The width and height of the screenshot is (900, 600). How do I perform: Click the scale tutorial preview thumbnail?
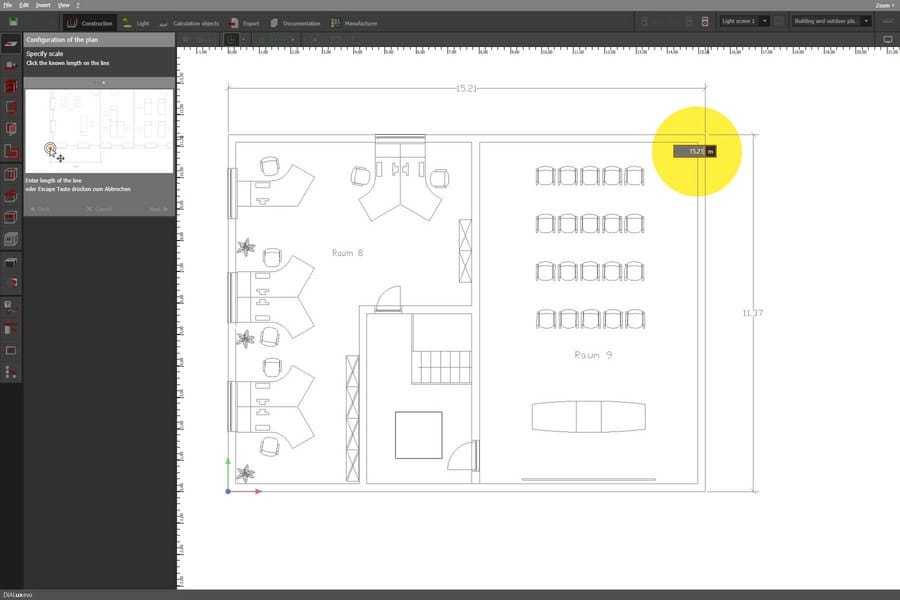click(x=99, y=131)
